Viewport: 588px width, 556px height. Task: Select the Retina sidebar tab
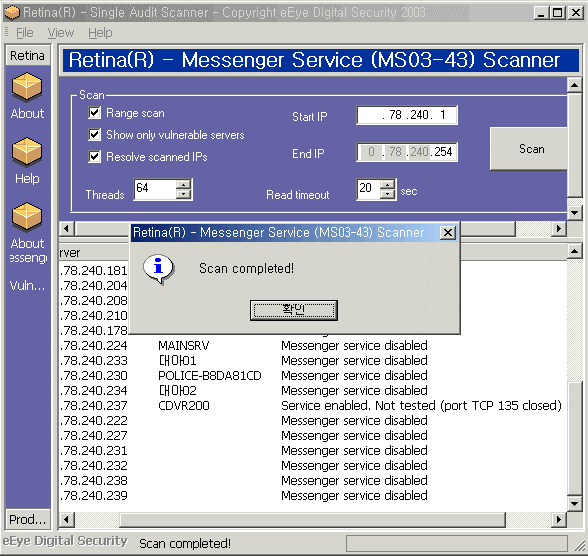click(27, 55)
